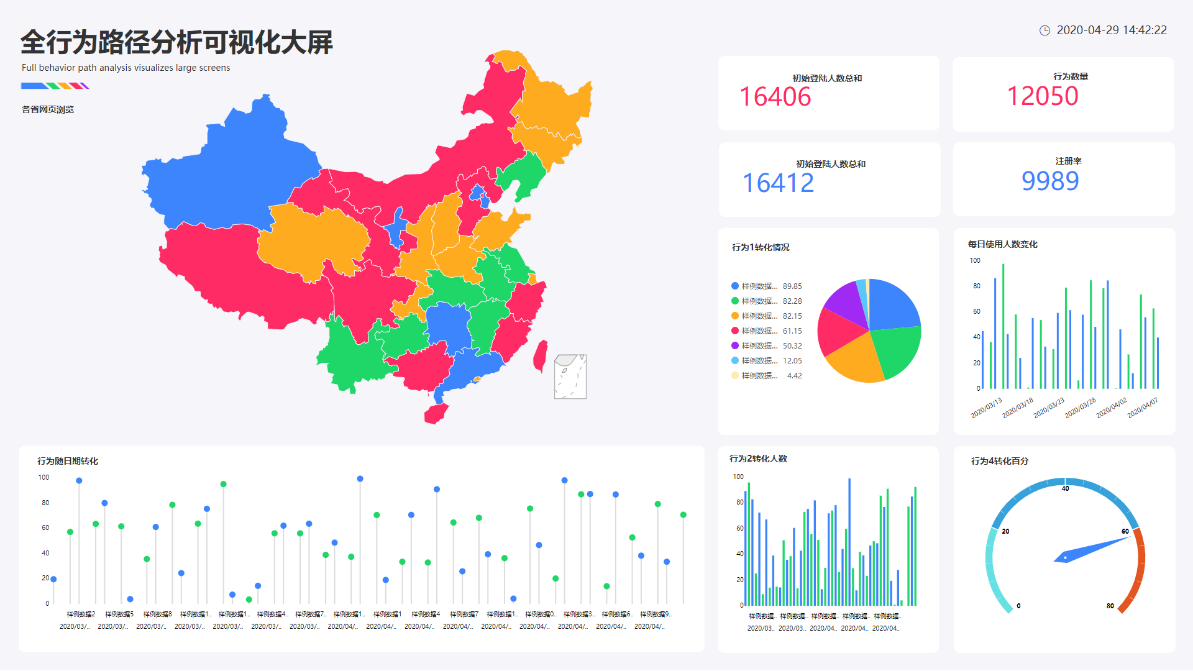Click the 12050 behavior count value
1193x671 pixels.
point(1042,97)
